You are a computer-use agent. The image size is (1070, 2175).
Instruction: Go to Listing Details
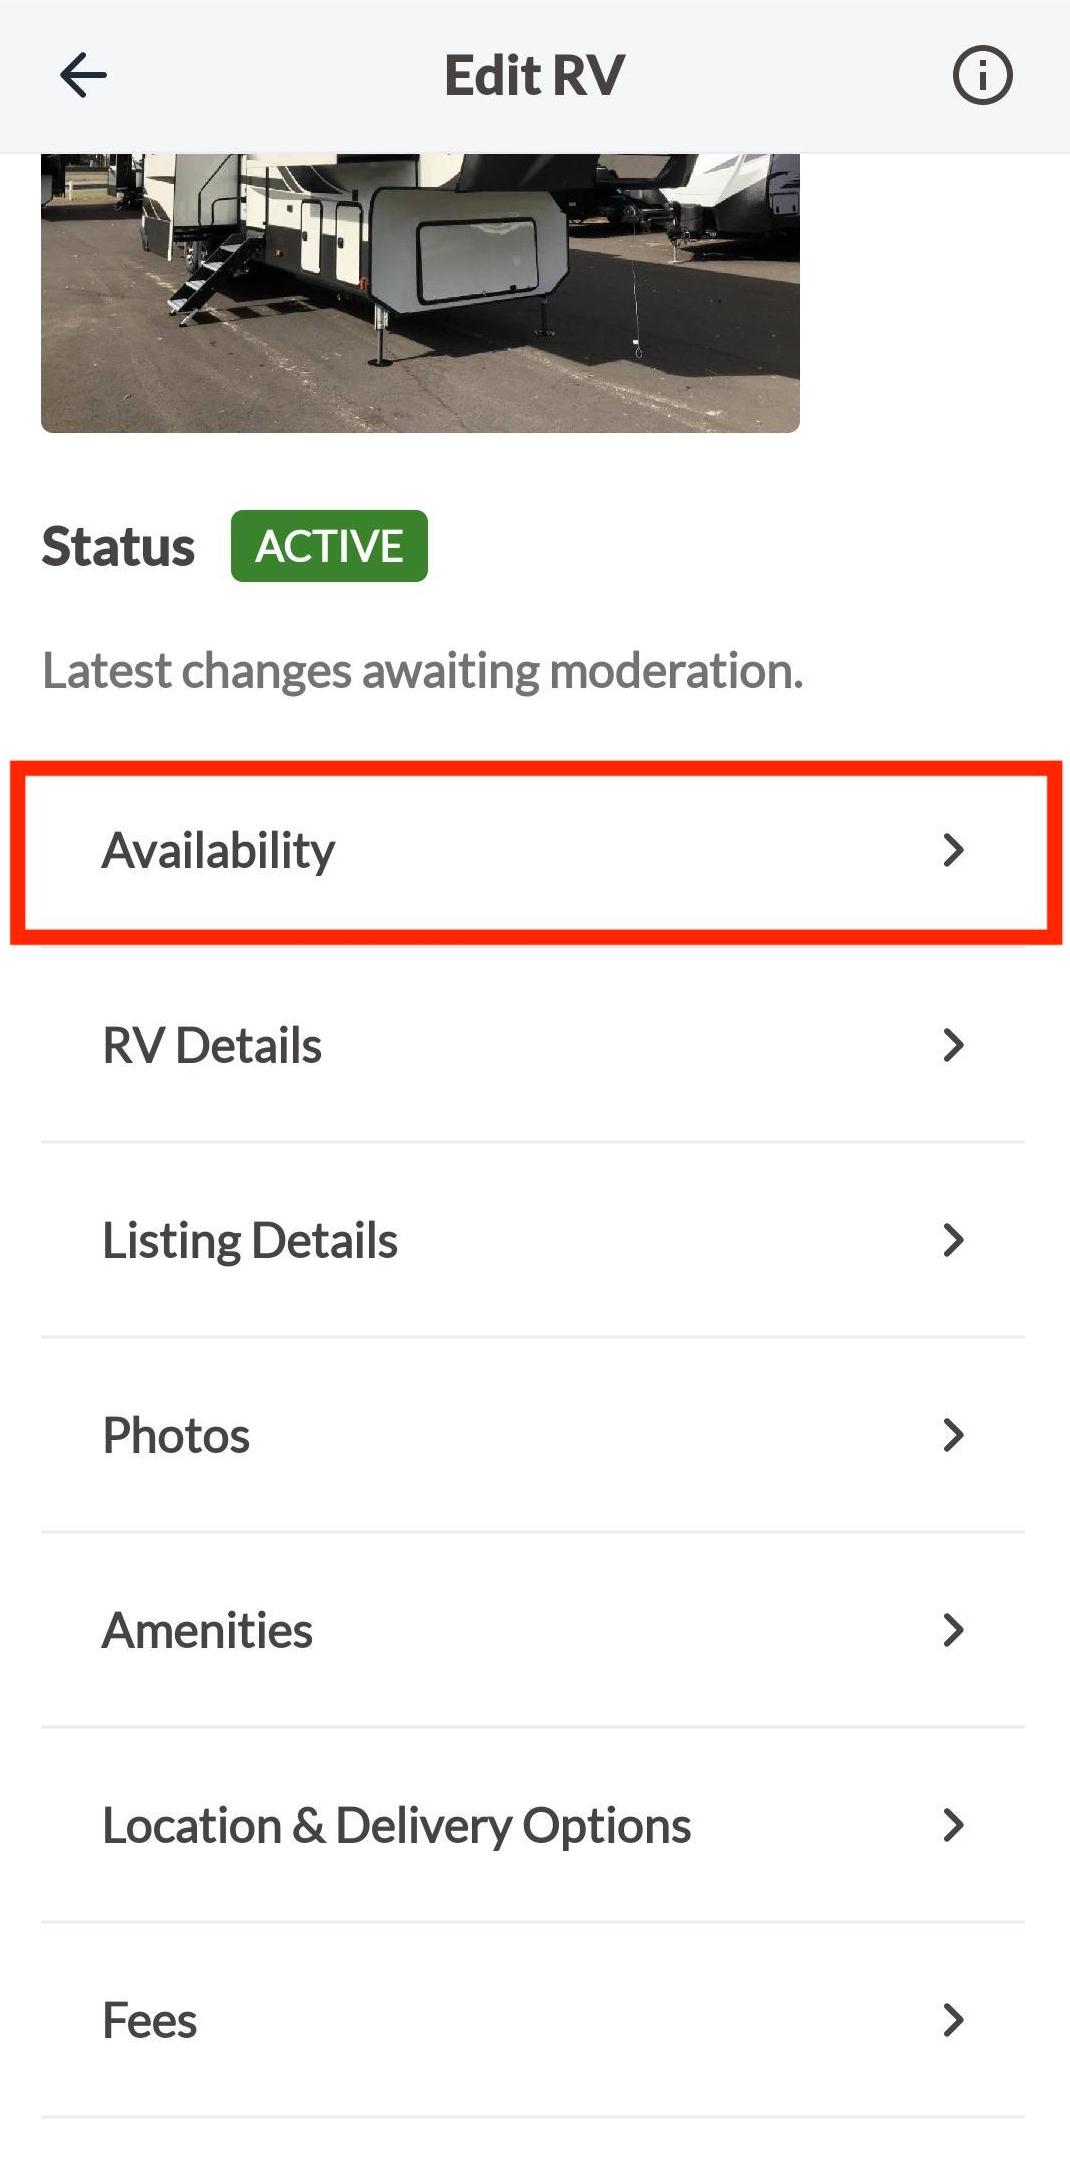pyautogui.click(x=250, y=1241)
